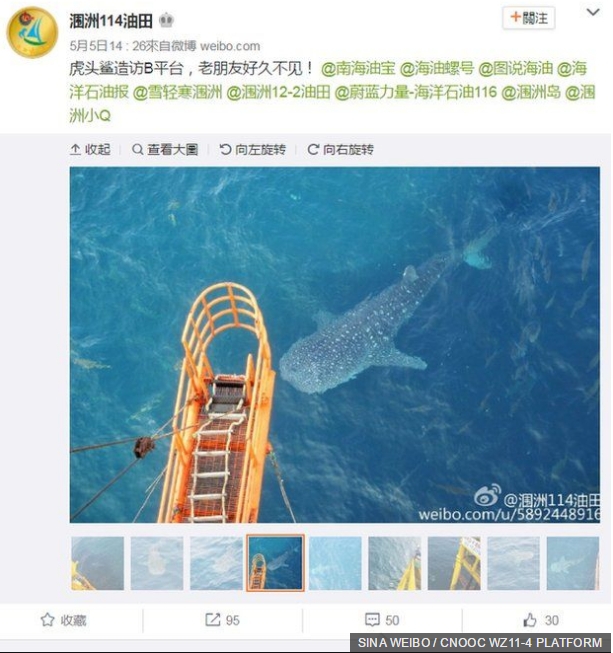Select the highlighted whale shark ladder thumbnail
The image size is (613, 653).
coord(276,563)
